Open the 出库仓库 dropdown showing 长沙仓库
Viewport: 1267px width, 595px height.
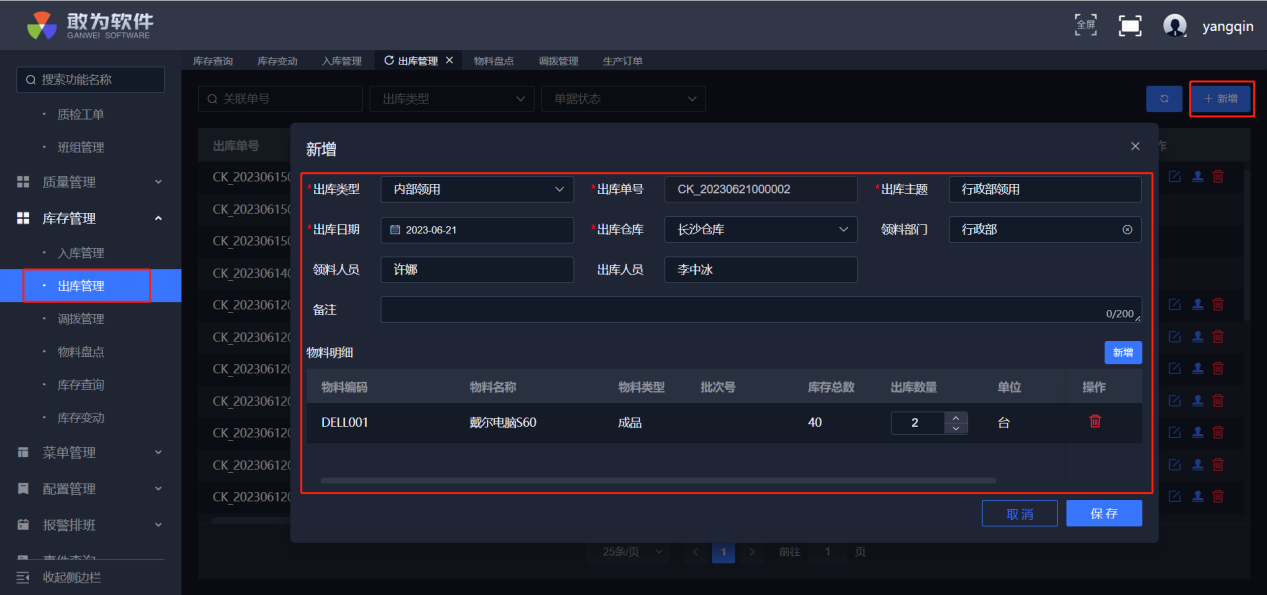[760, 230]
